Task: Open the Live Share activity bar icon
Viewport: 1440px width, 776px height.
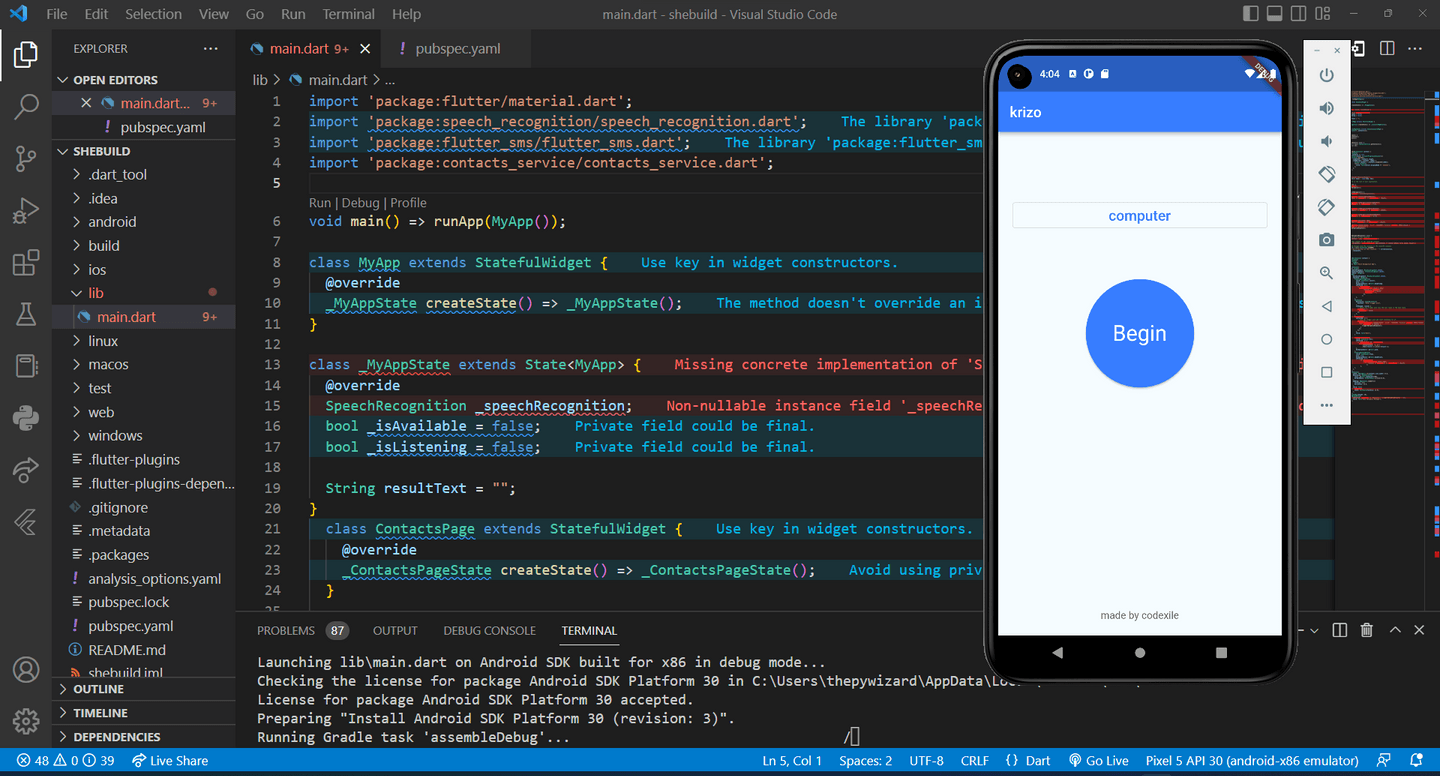Action: (26, 469)
